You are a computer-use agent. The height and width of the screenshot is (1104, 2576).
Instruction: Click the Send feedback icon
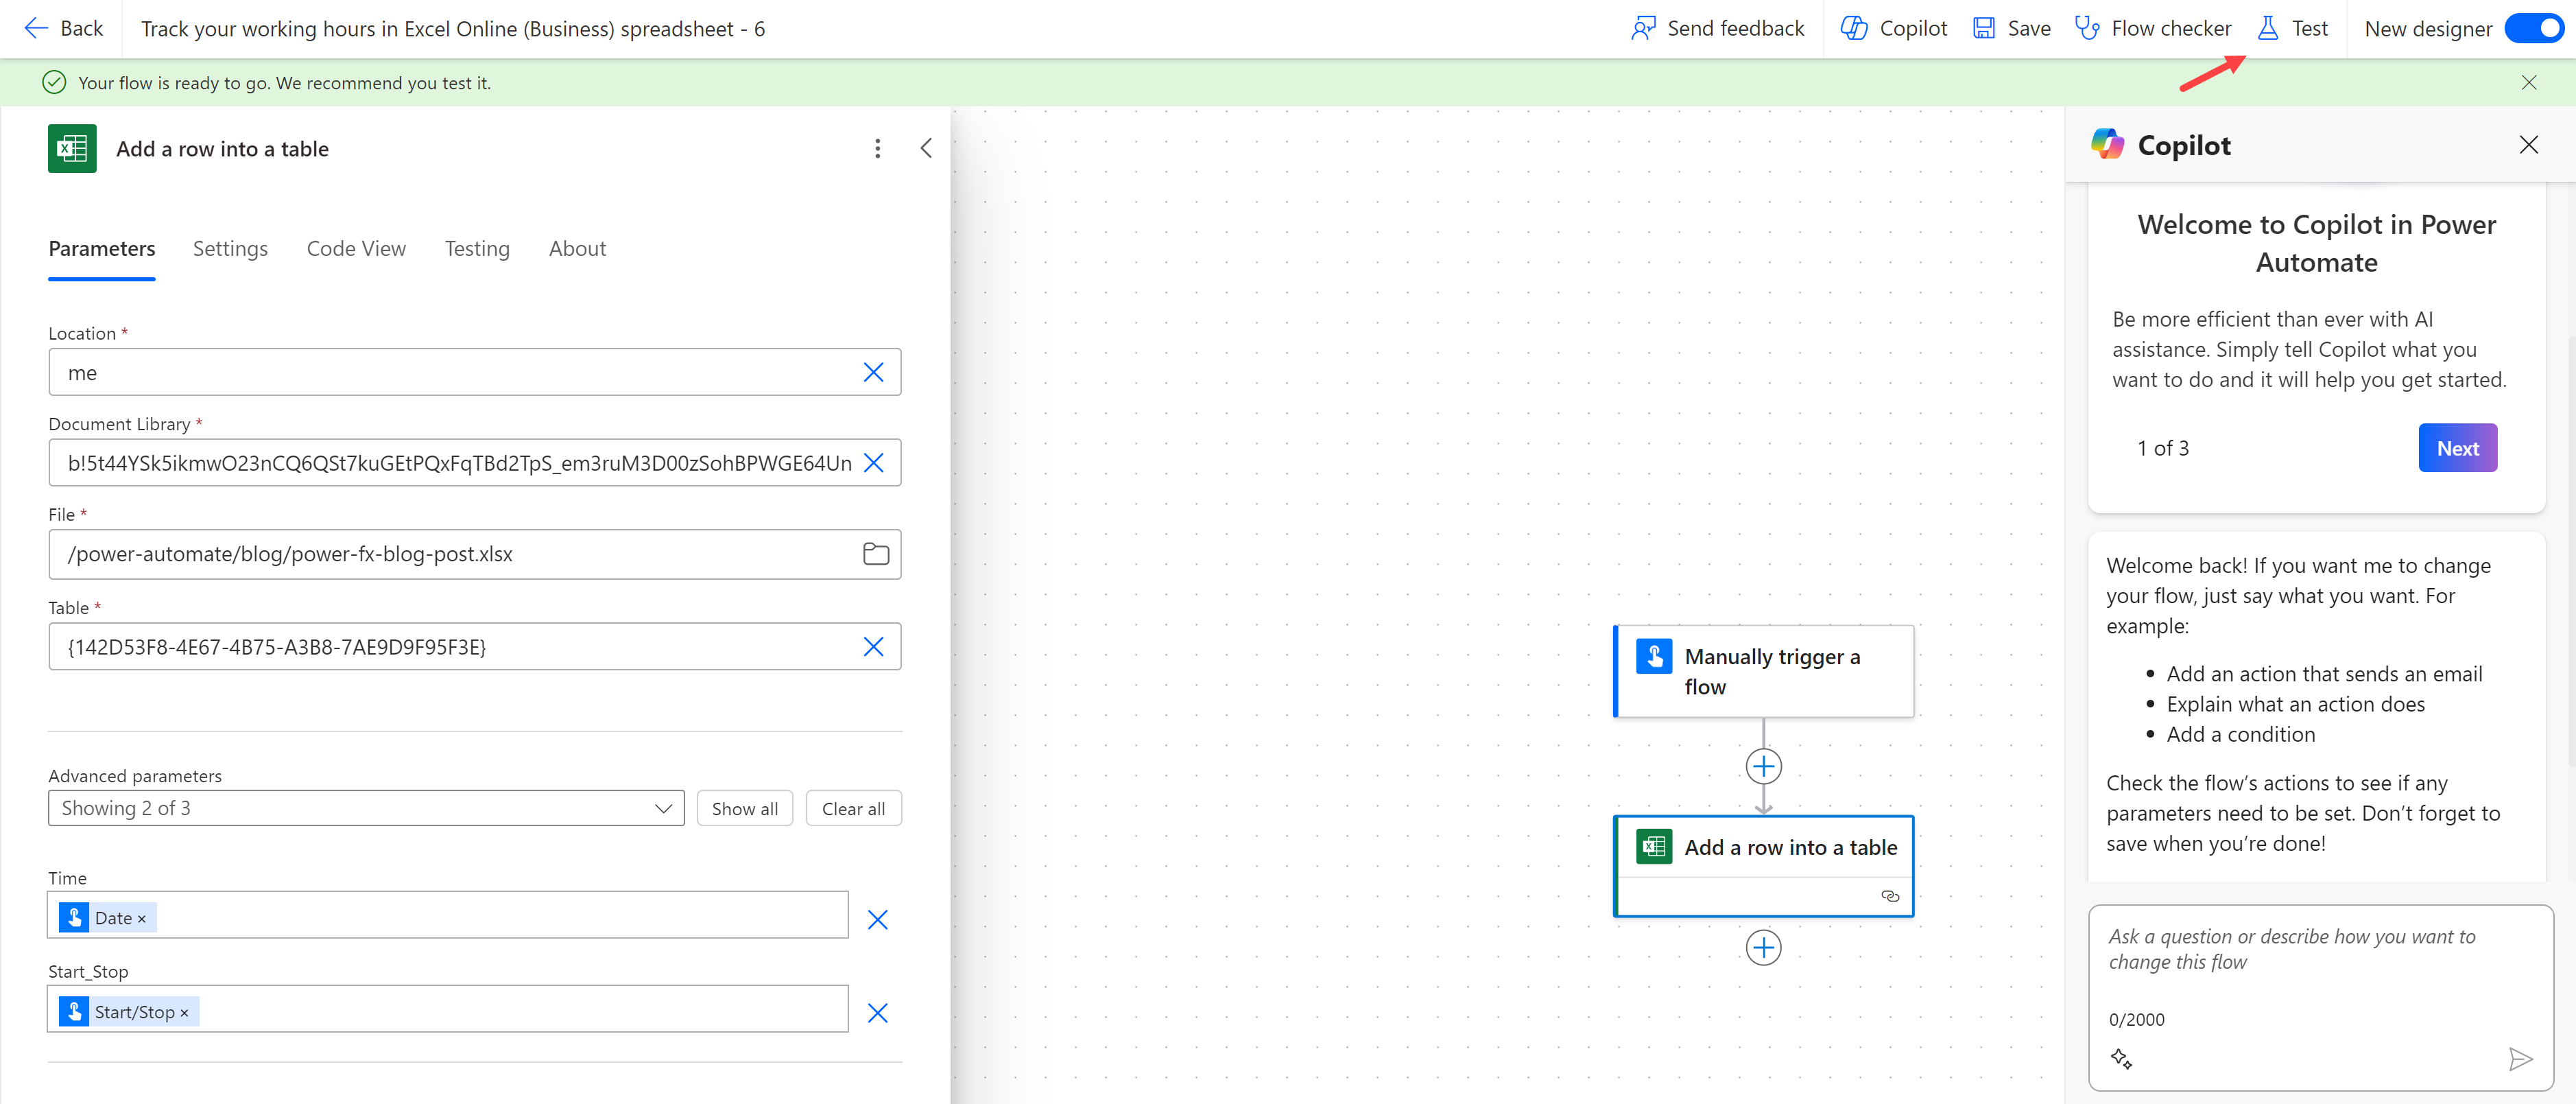(1643, 28)
